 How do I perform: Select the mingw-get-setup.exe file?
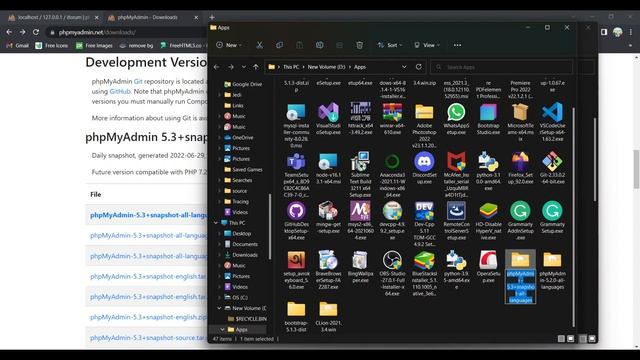tap(328, 218)
